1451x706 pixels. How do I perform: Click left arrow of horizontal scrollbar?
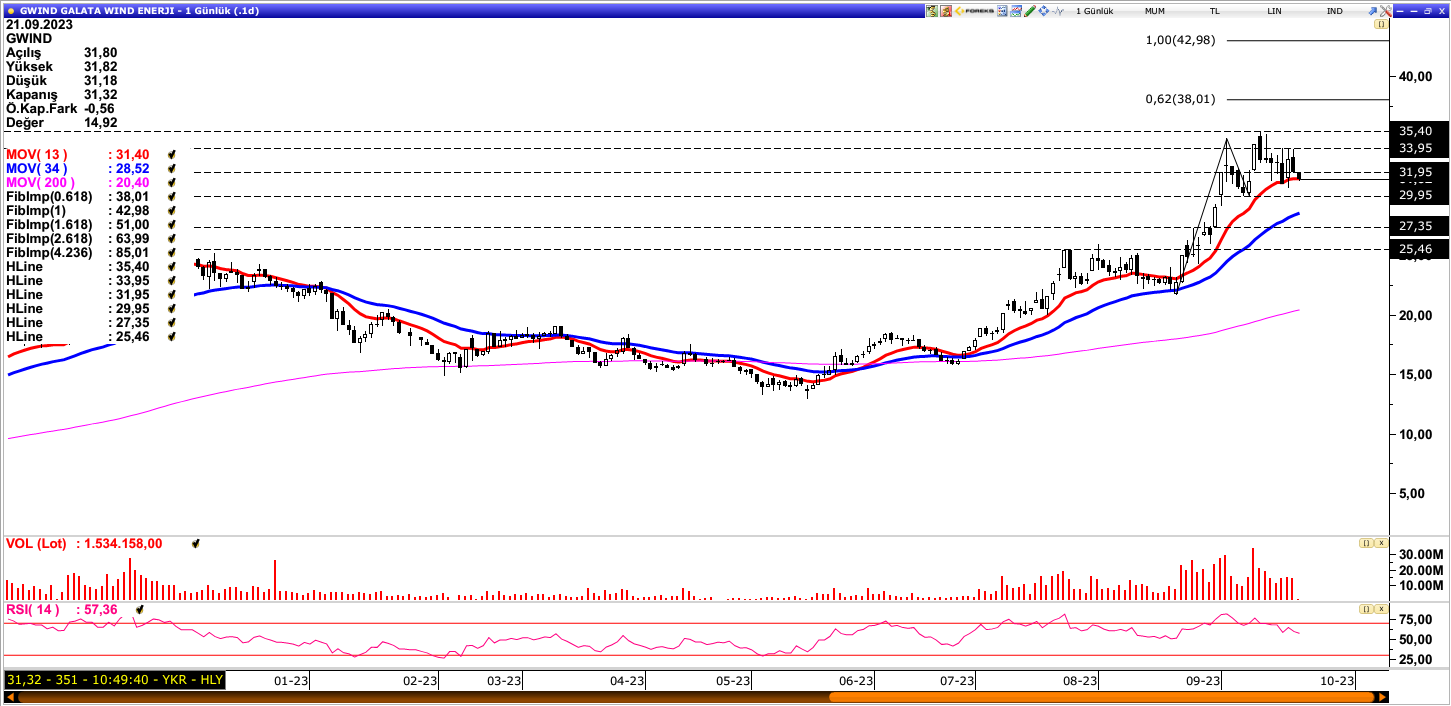10,697
